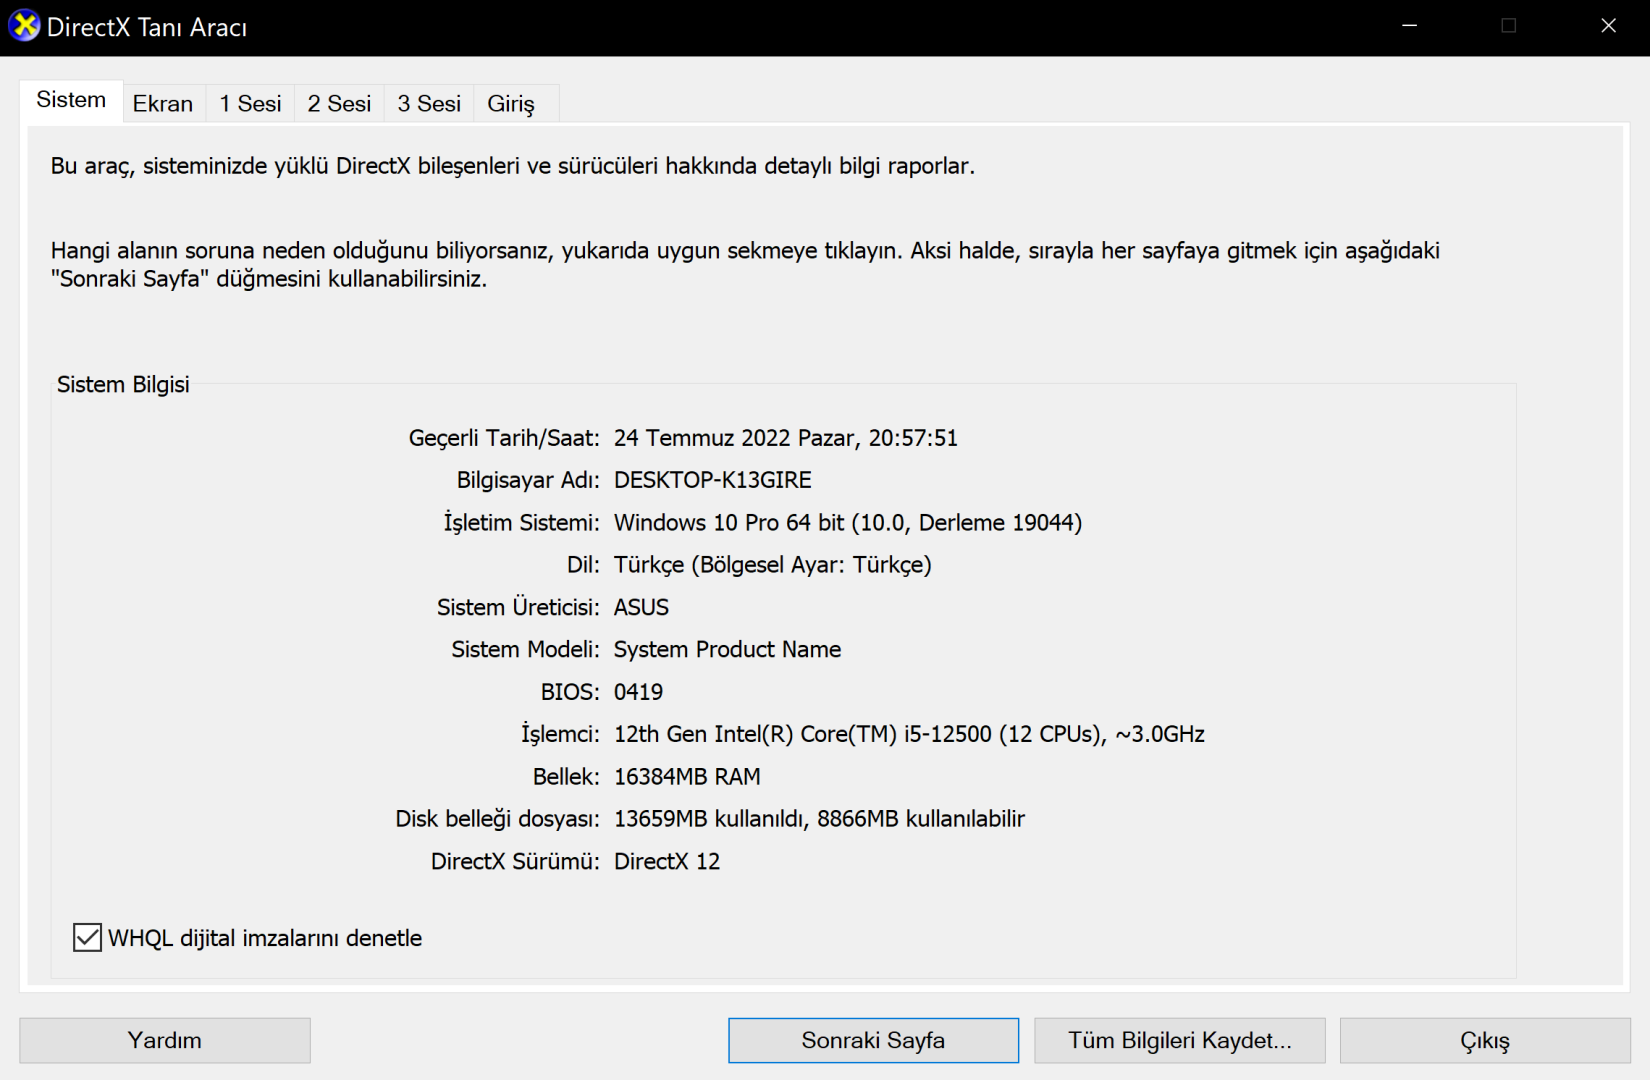Click the Sistem Bilgisi group label
The width and height of the screenshot is (1650, 1080).
click(123, 385)
